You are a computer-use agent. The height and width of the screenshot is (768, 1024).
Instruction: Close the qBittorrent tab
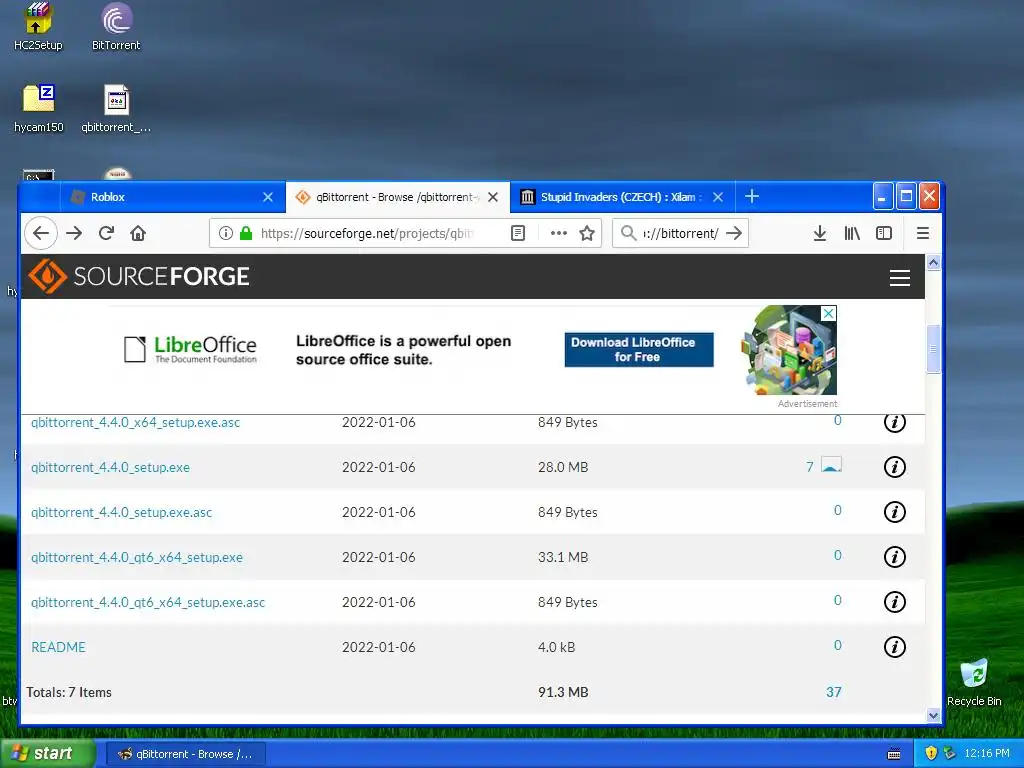tap(493, 197)
